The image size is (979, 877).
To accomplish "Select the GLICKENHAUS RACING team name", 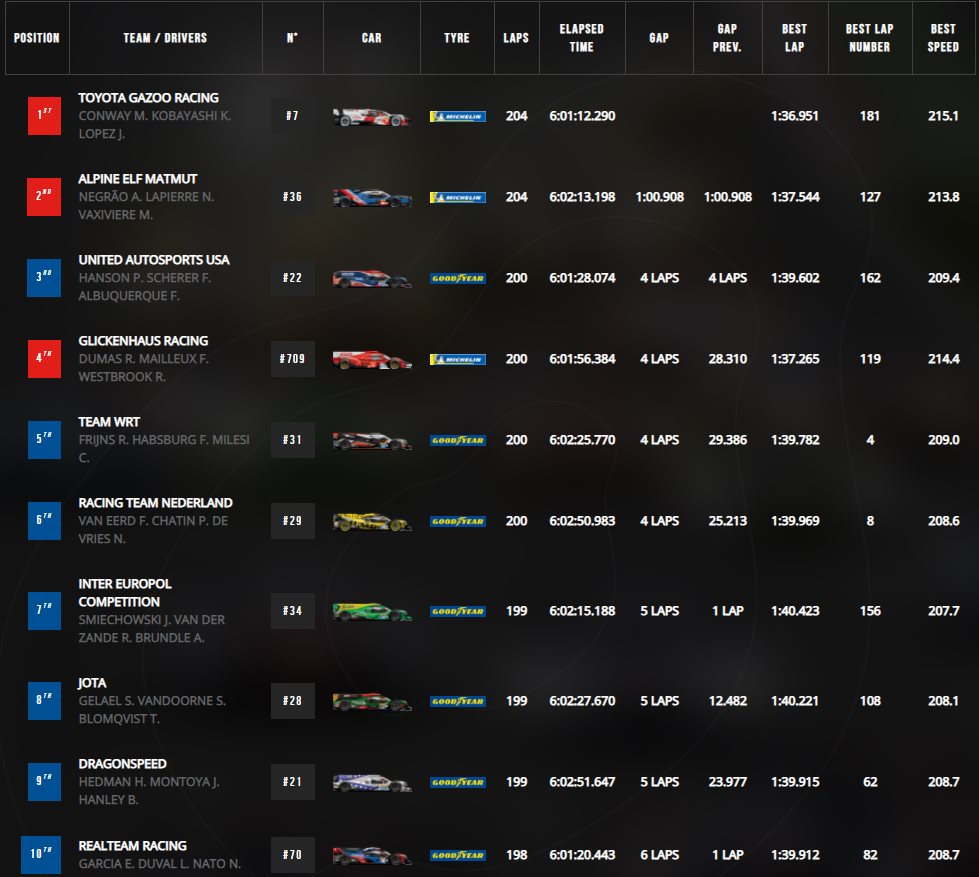I will (144, 341).
